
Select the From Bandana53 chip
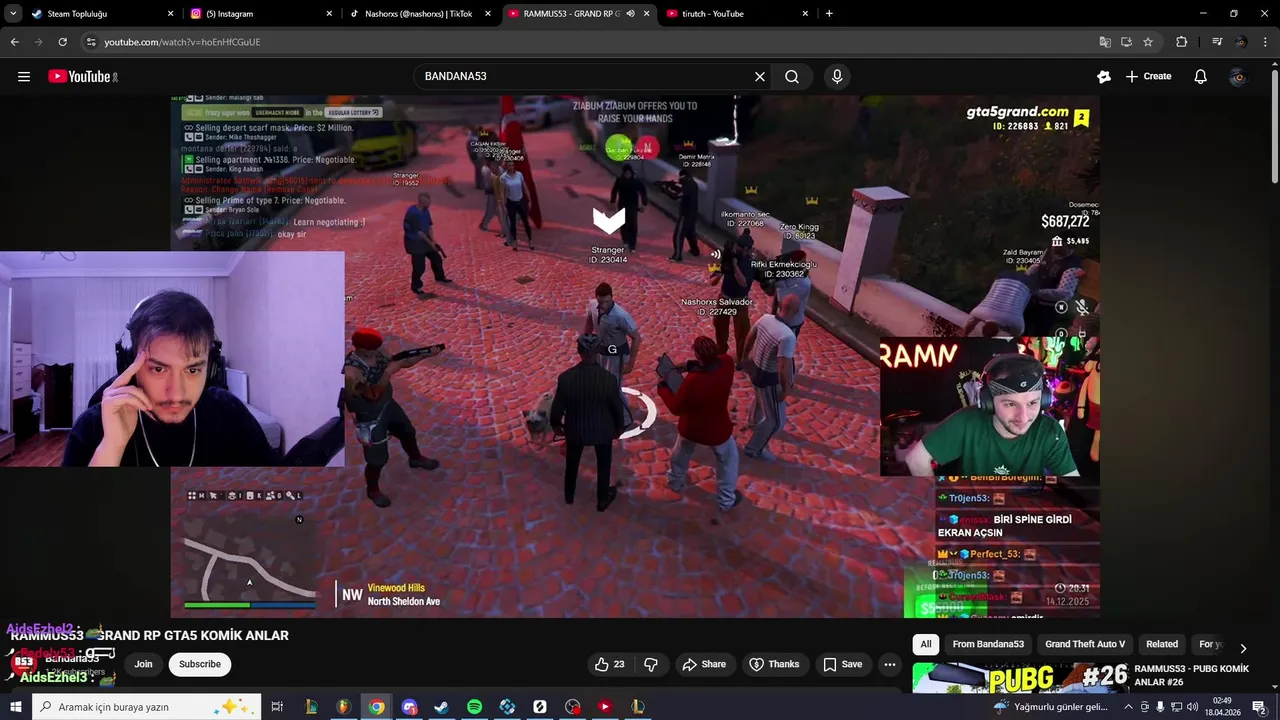click(988, 644)
